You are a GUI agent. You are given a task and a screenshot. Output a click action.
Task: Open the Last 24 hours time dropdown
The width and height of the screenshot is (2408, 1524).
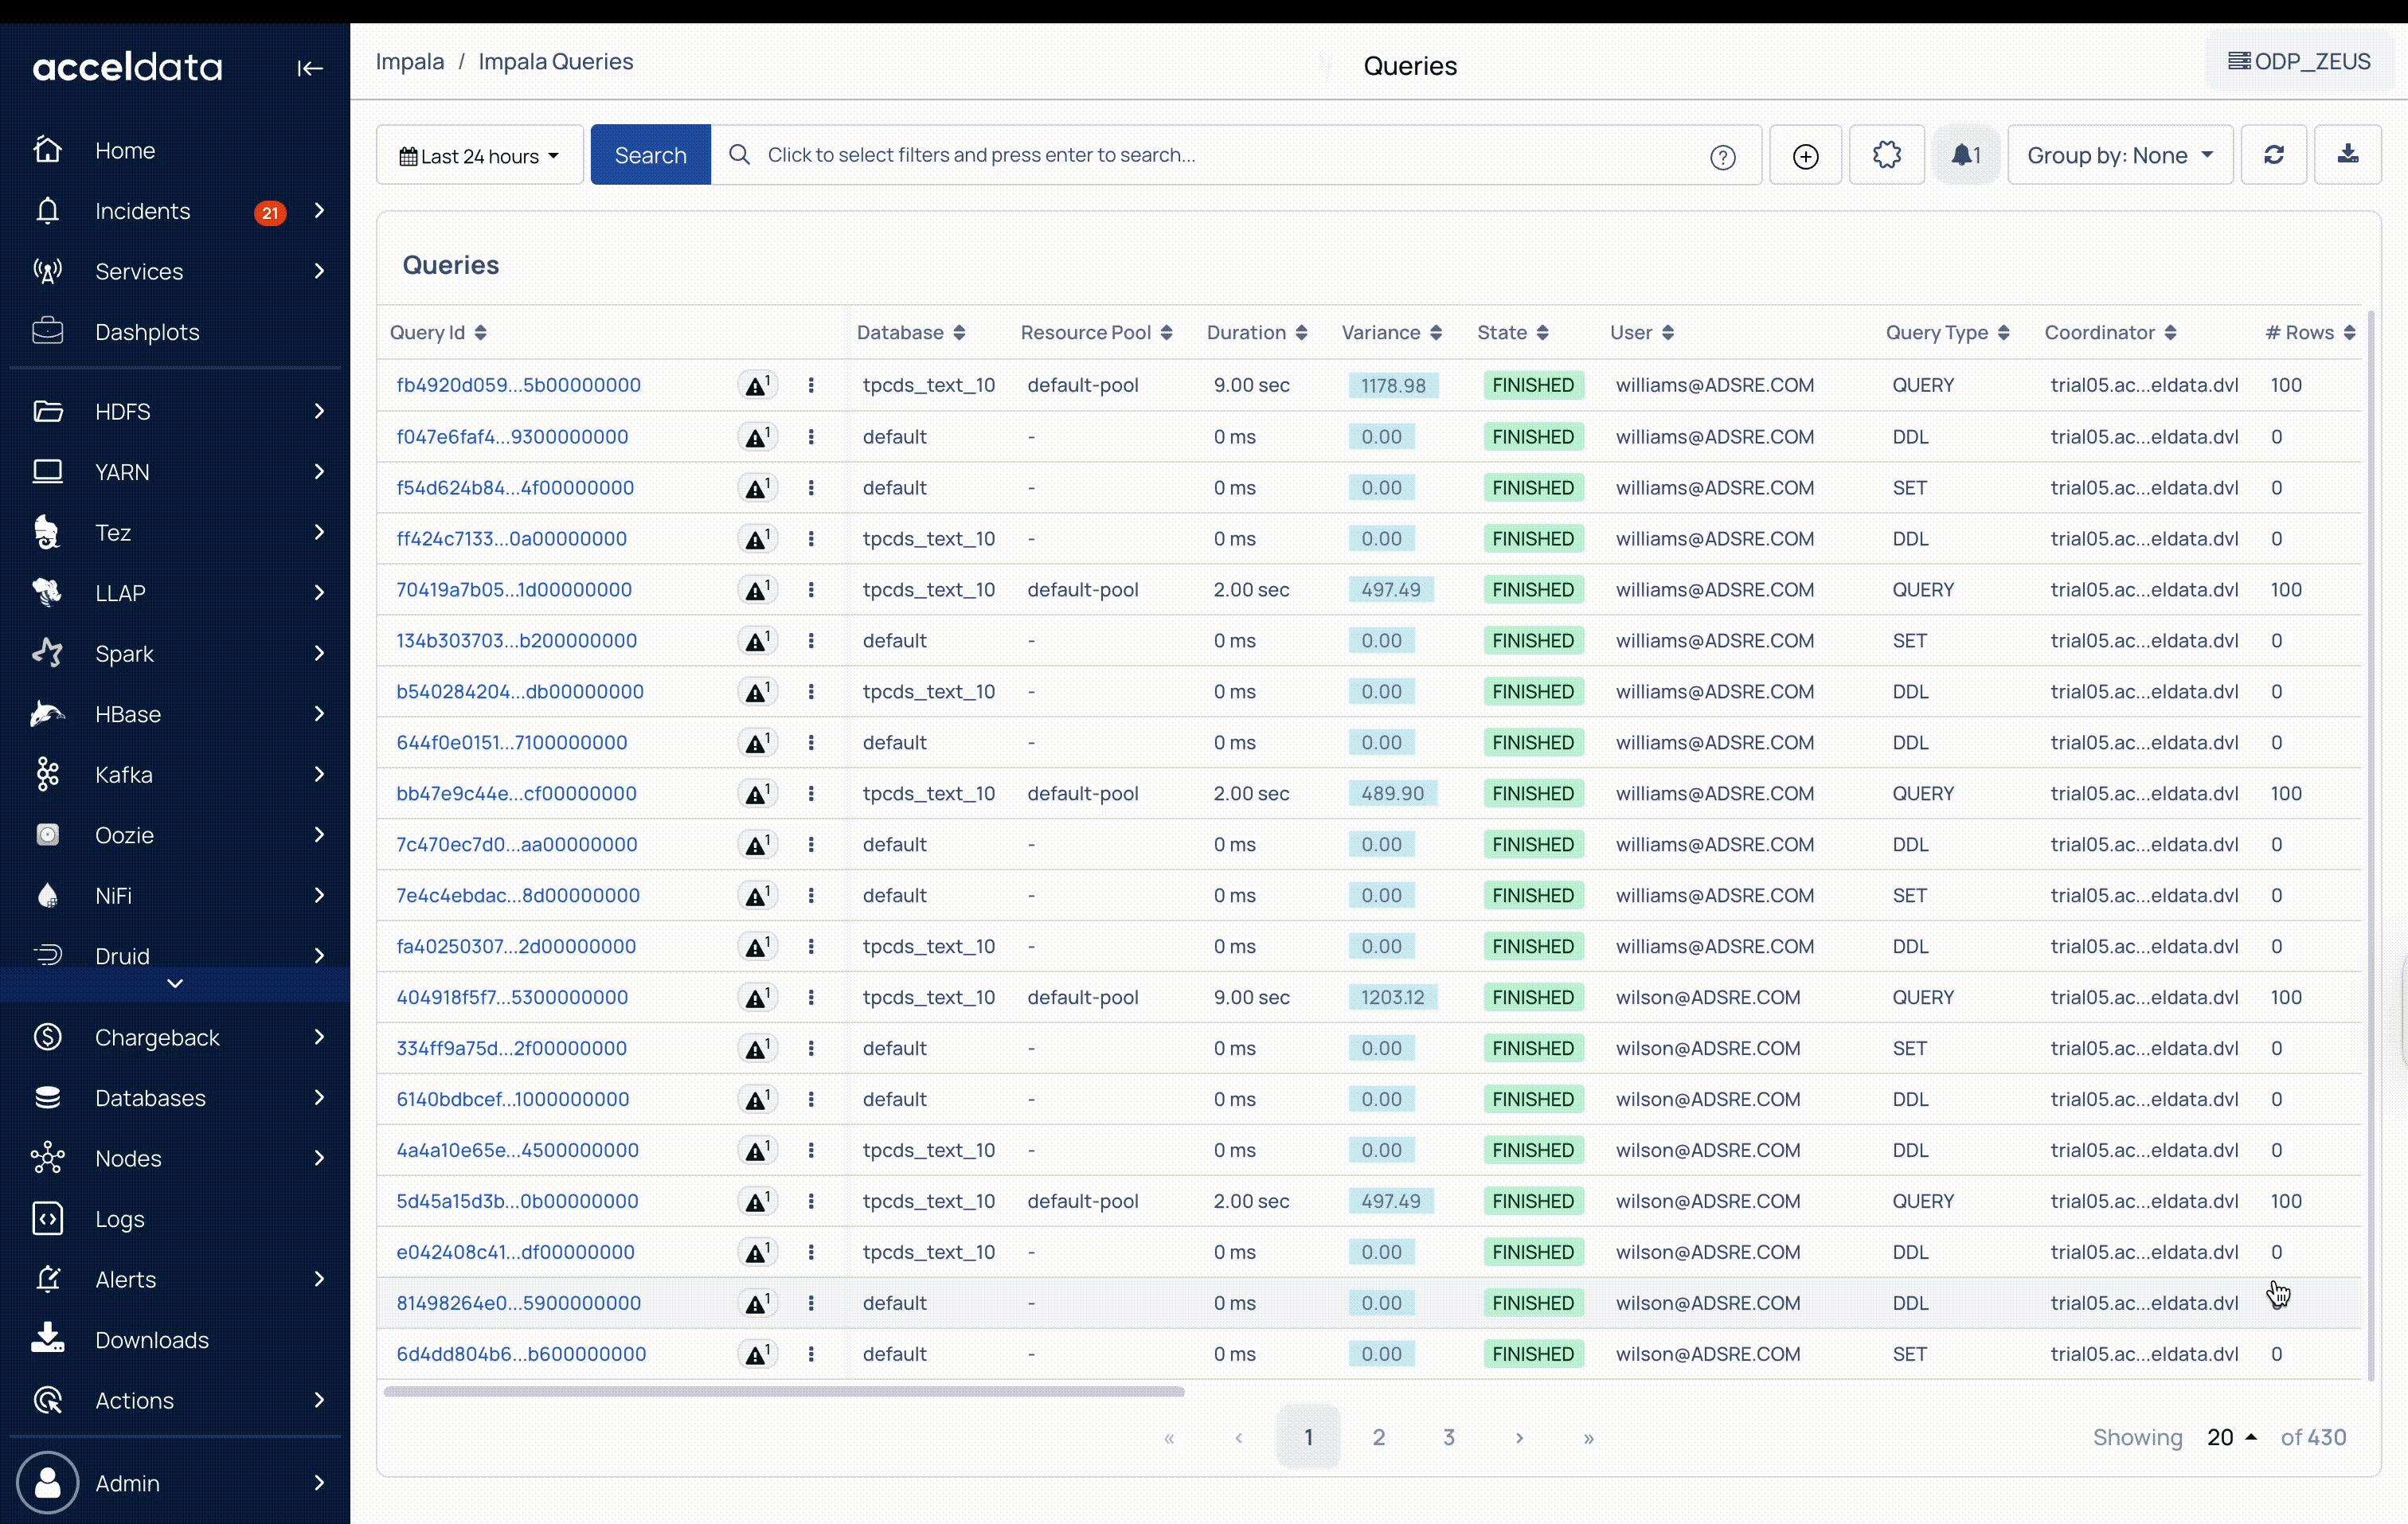[x=479, y=156]
